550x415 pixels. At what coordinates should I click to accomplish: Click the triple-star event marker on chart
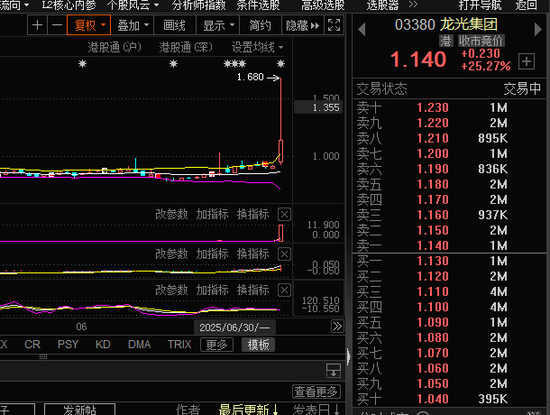235,63
